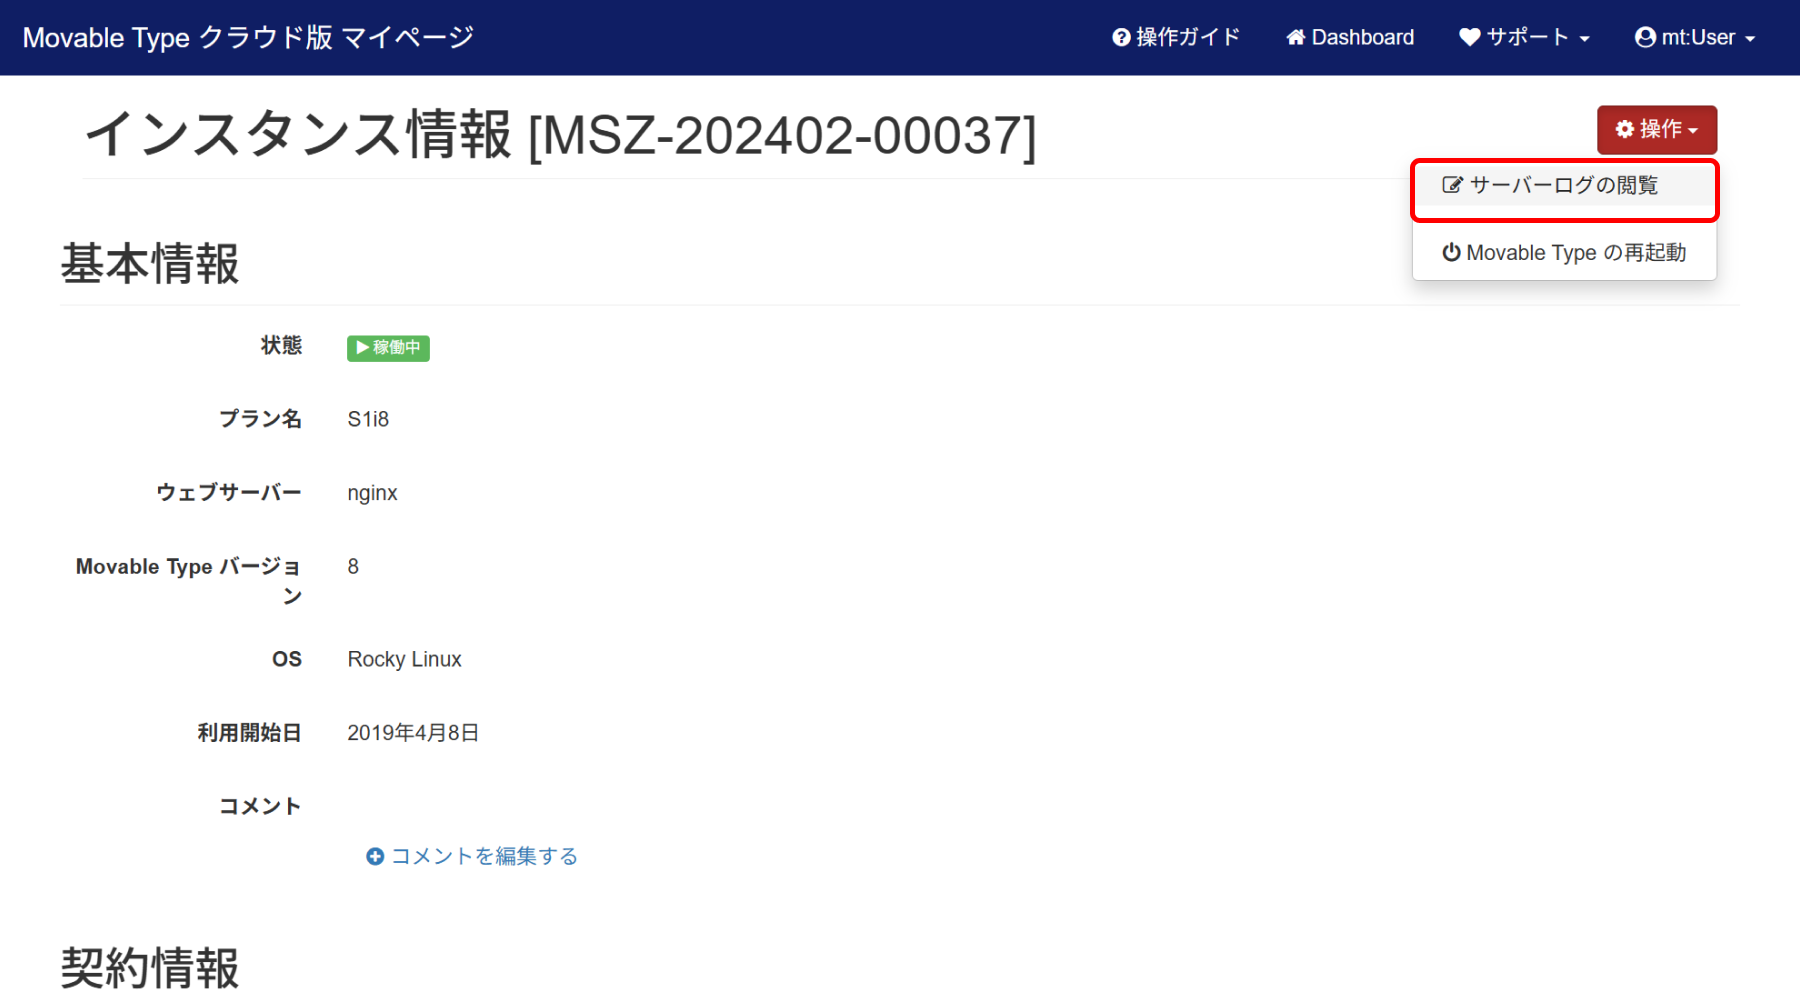Open the mt:User account dropdown arrow
Image resolution: width=1800 pixels, height=1000 pixels.
coord(1750,39)
